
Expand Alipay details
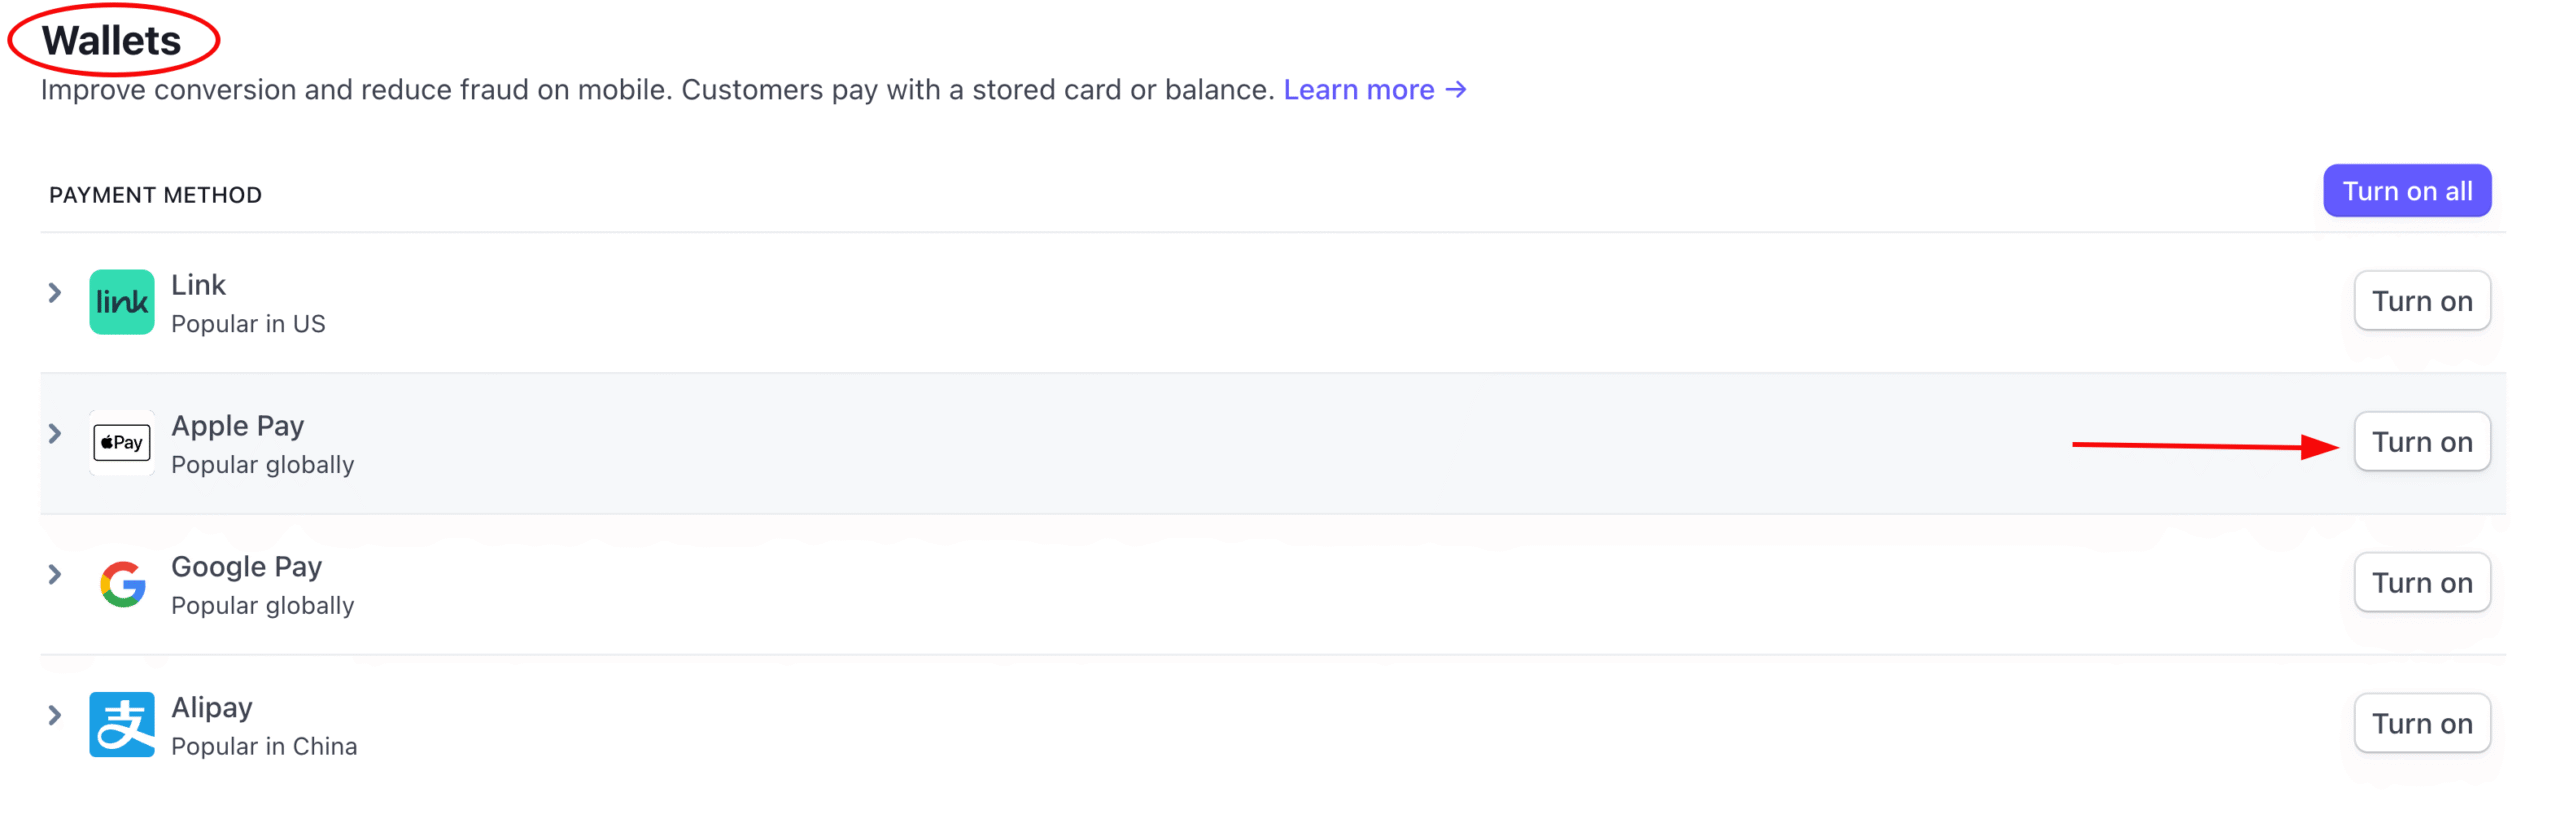[53, 715]
